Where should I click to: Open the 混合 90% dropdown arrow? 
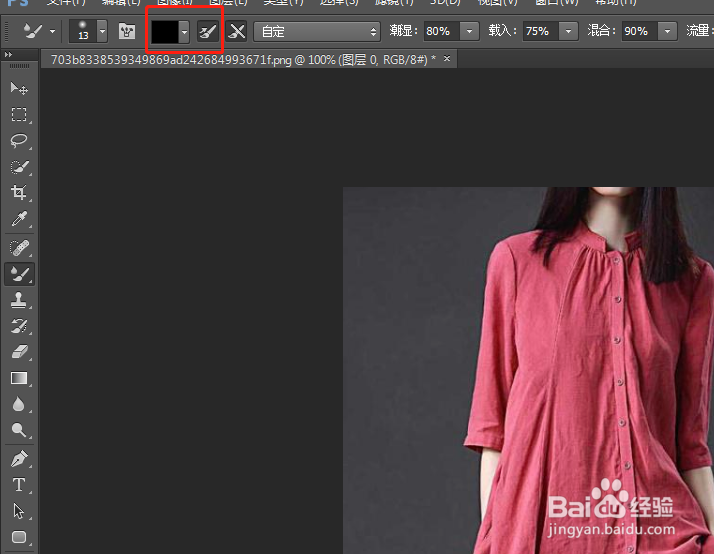coord(668,31)
